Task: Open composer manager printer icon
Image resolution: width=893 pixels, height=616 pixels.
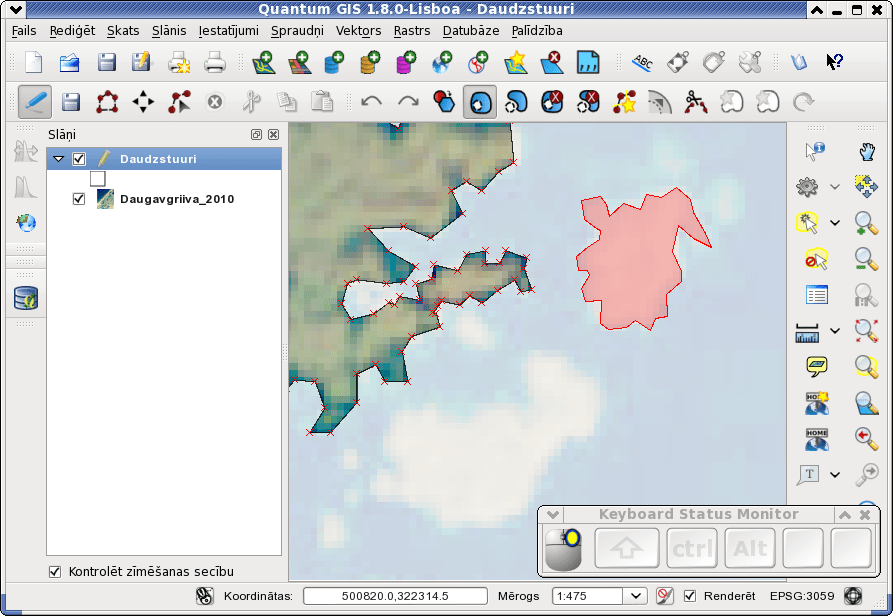Action: click(215, 62)
